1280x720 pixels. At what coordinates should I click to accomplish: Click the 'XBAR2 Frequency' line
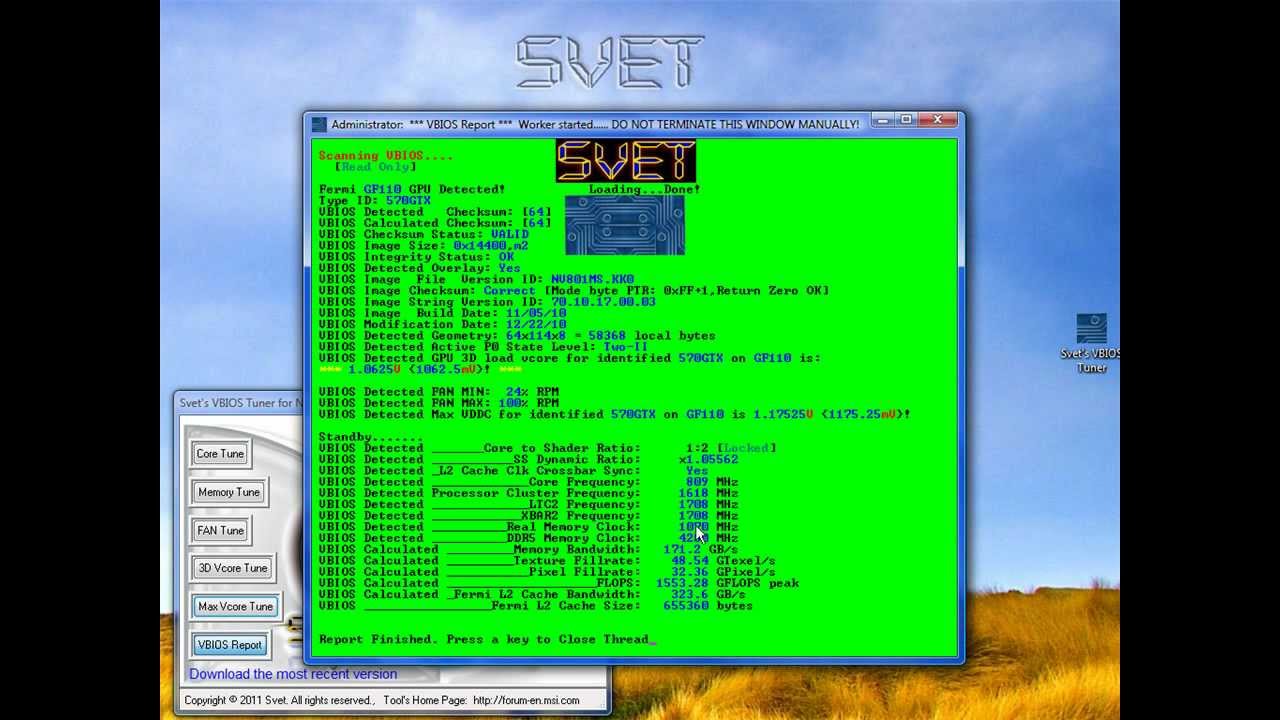[x=529, y=515]
